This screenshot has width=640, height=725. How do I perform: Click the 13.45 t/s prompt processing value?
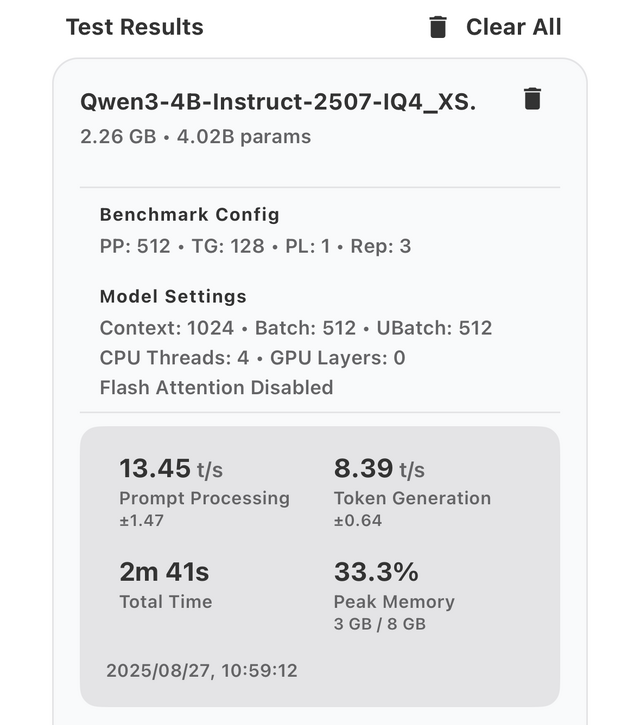point(170,468)
